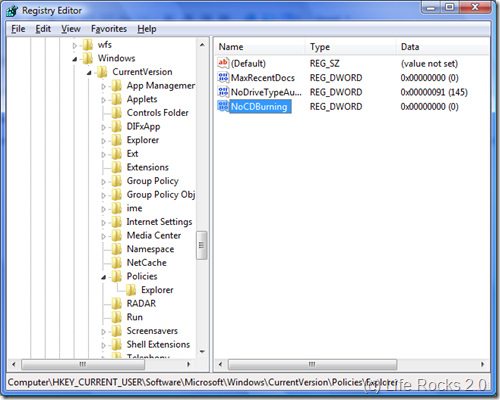
Task: Select the (Default) value name
Action: [248, 64]
